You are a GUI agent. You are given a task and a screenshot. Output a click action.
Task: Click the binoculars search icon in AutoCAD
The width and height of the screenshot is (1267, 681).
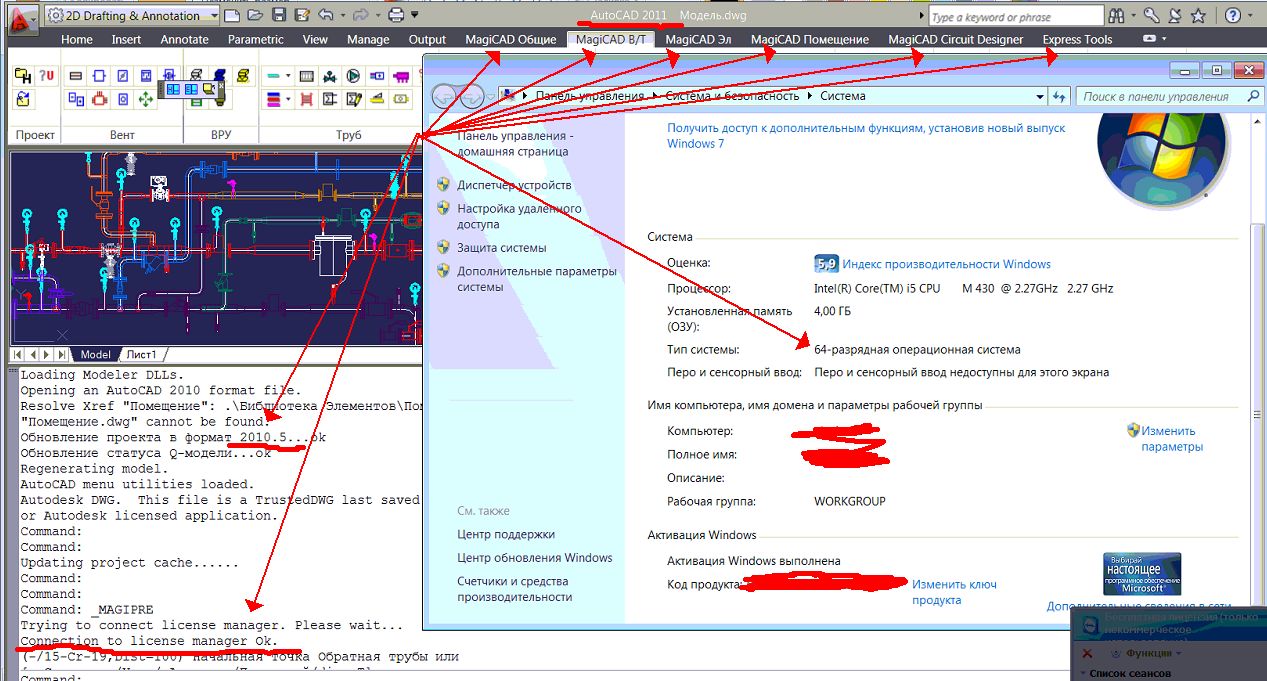tap(1116, 16)
